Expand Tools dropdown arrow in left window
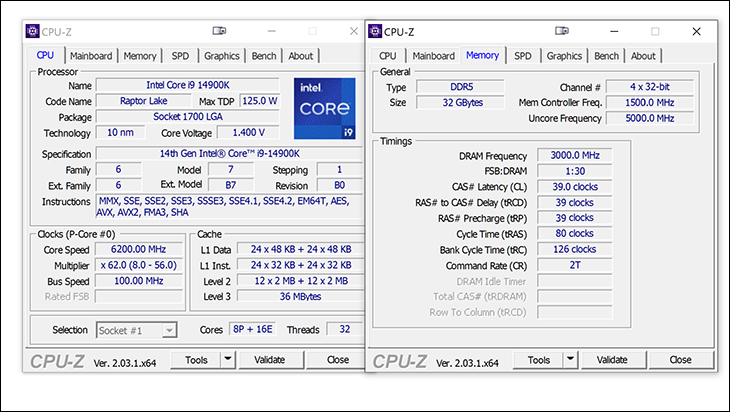The width and height of the screenshot is (730, 412). point(228,359)
